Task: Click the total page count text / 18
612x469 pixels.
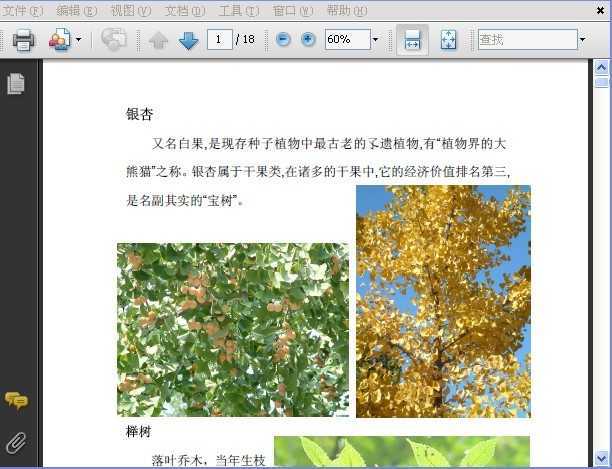Action: tap(245, 39)
